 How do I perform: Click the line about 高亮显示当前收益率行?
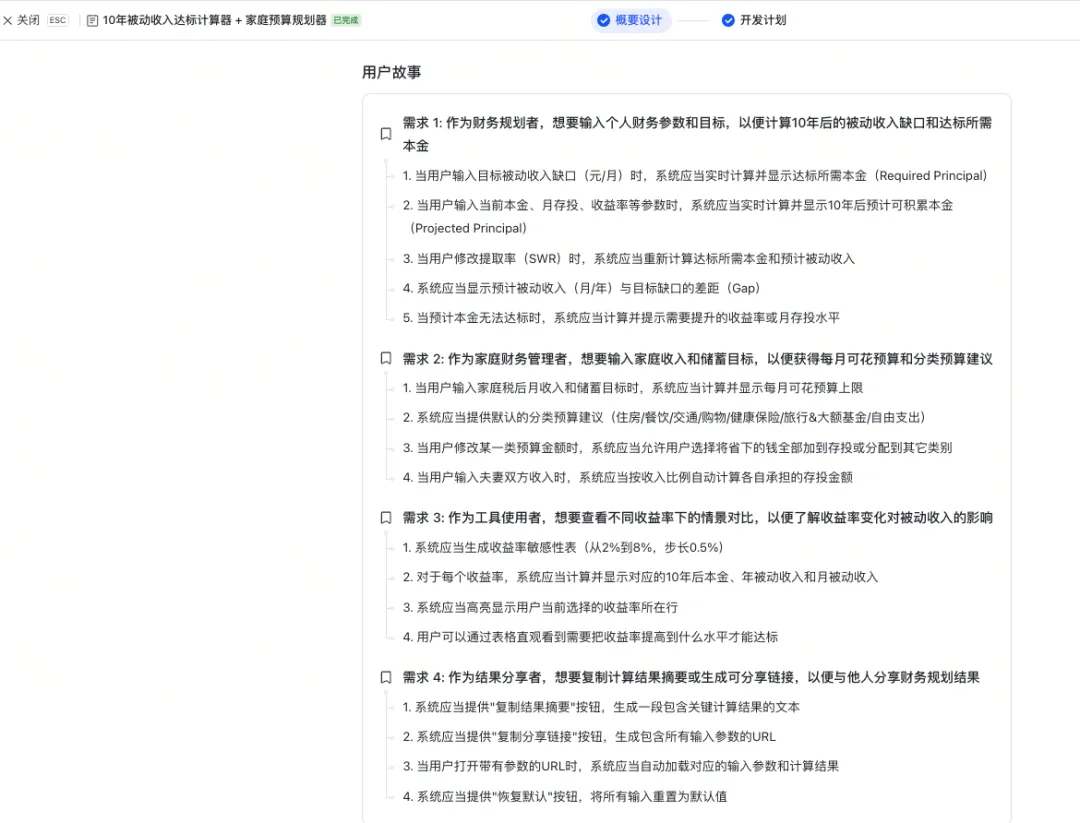pos(540,607)
